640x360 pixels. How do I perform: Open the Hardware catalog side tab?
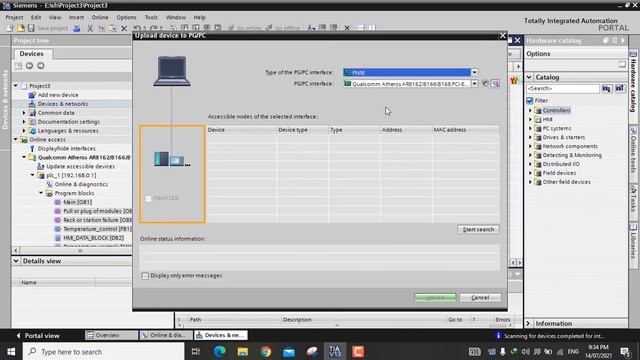point(633,82)
